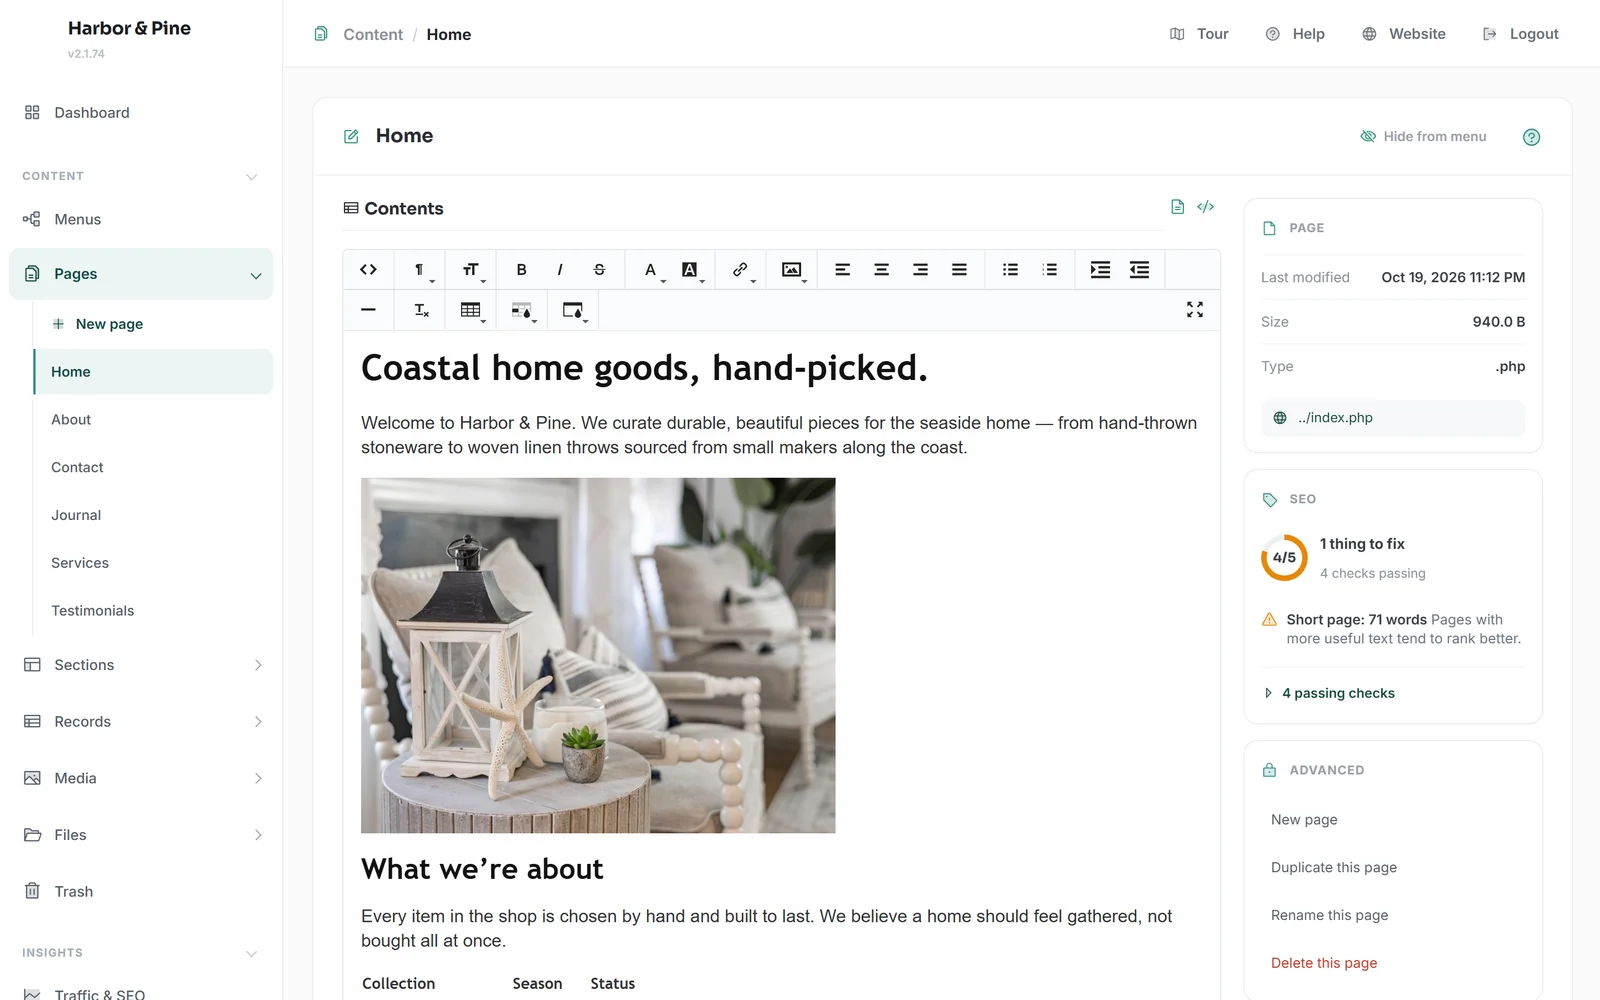Click the lantern image in editor
Image resolution: width=1600 pixels, height=1000 pixels.
tap(598, 655)
